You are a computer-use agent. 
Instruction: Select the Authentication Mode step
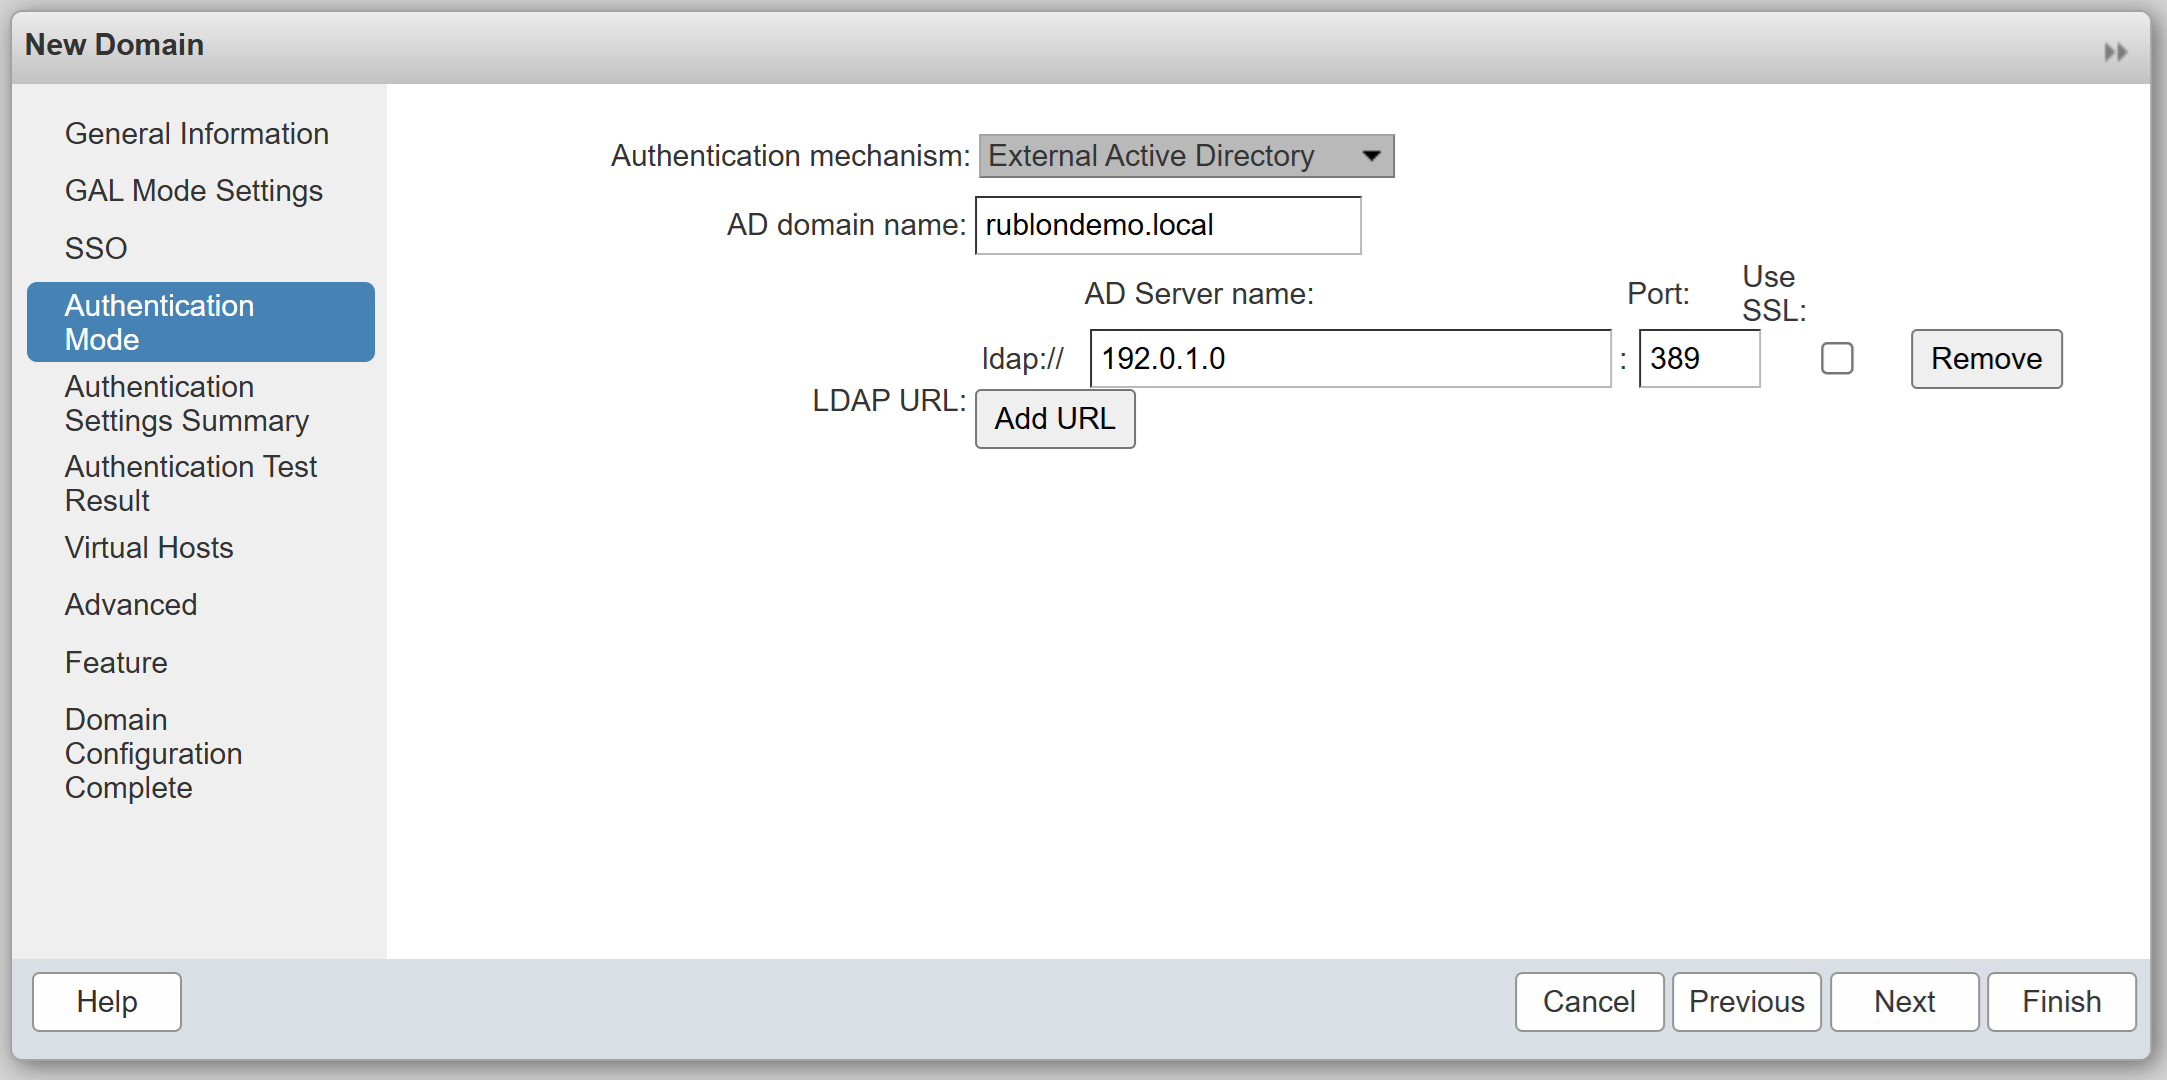200,322
